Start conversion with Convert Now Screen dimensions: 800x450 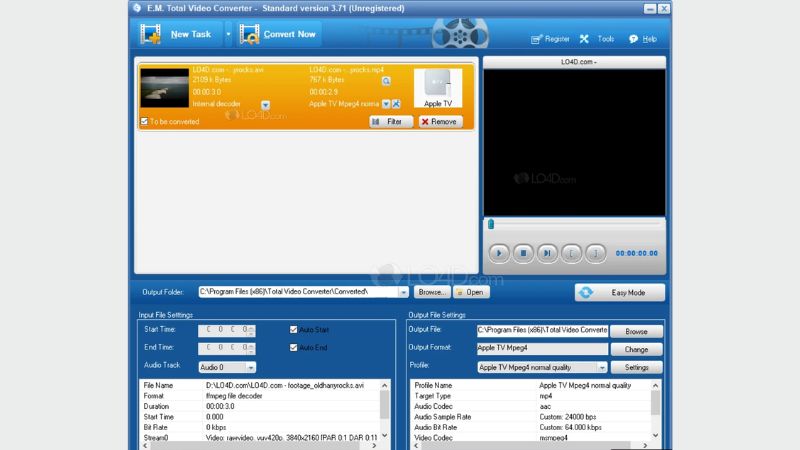[x=278, y=34]
